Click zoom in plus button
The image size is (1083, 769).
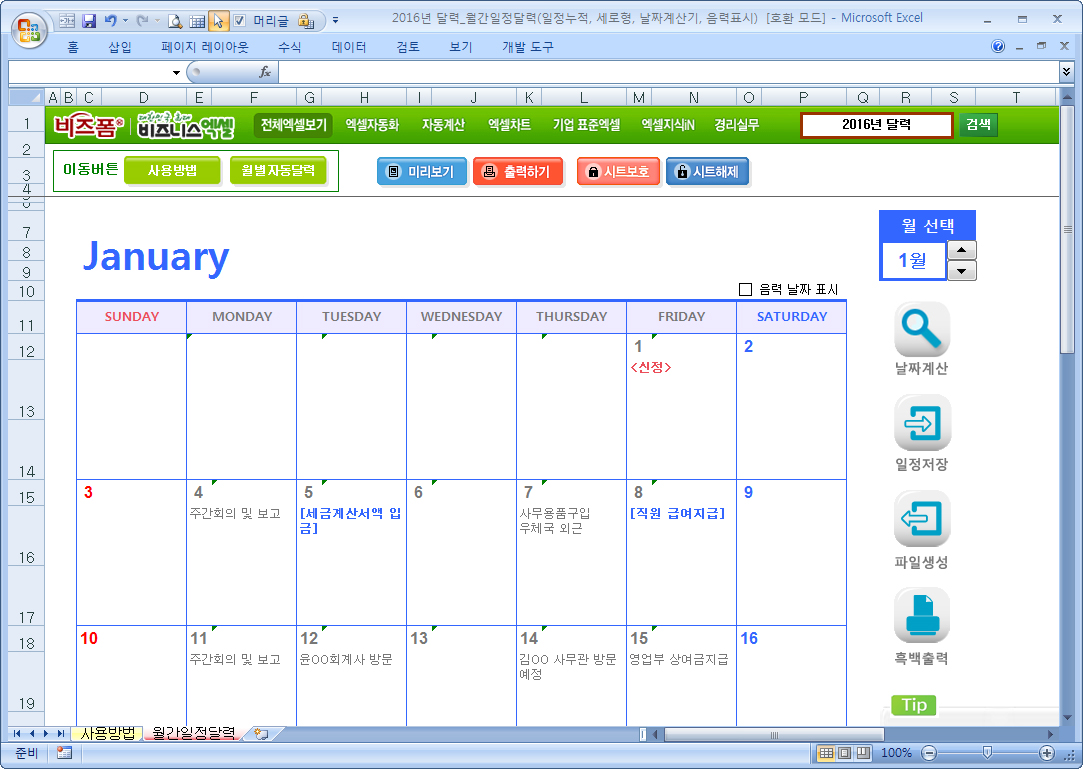click(1046, 753)
